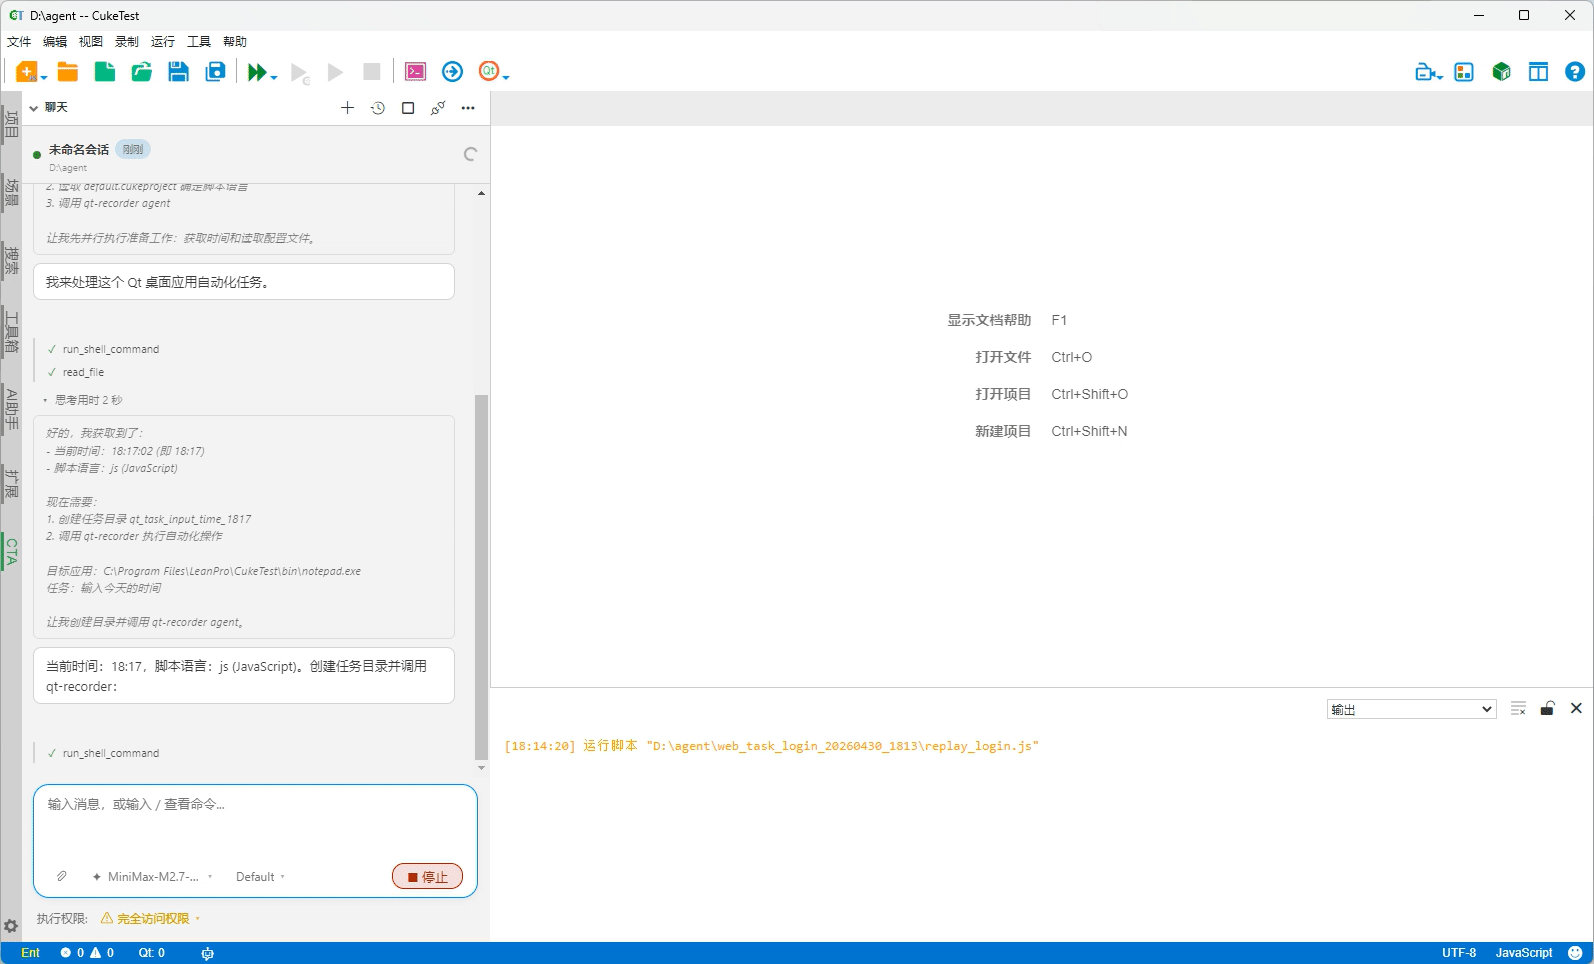Open the 输出 combo box

[1411, 709]
